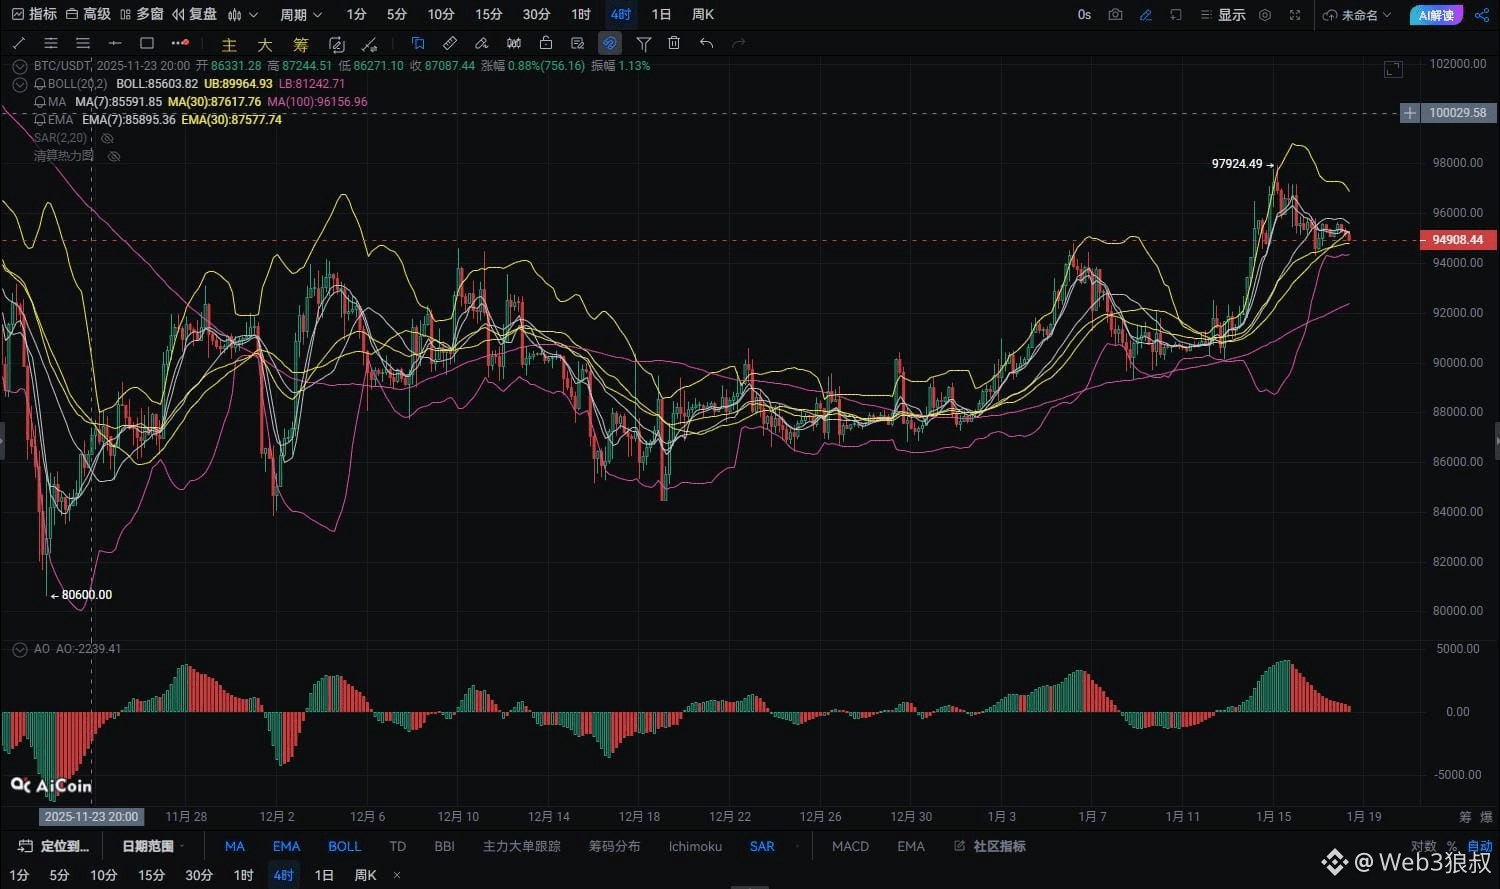Select the horizontal segment line tool

click(115, 43)
